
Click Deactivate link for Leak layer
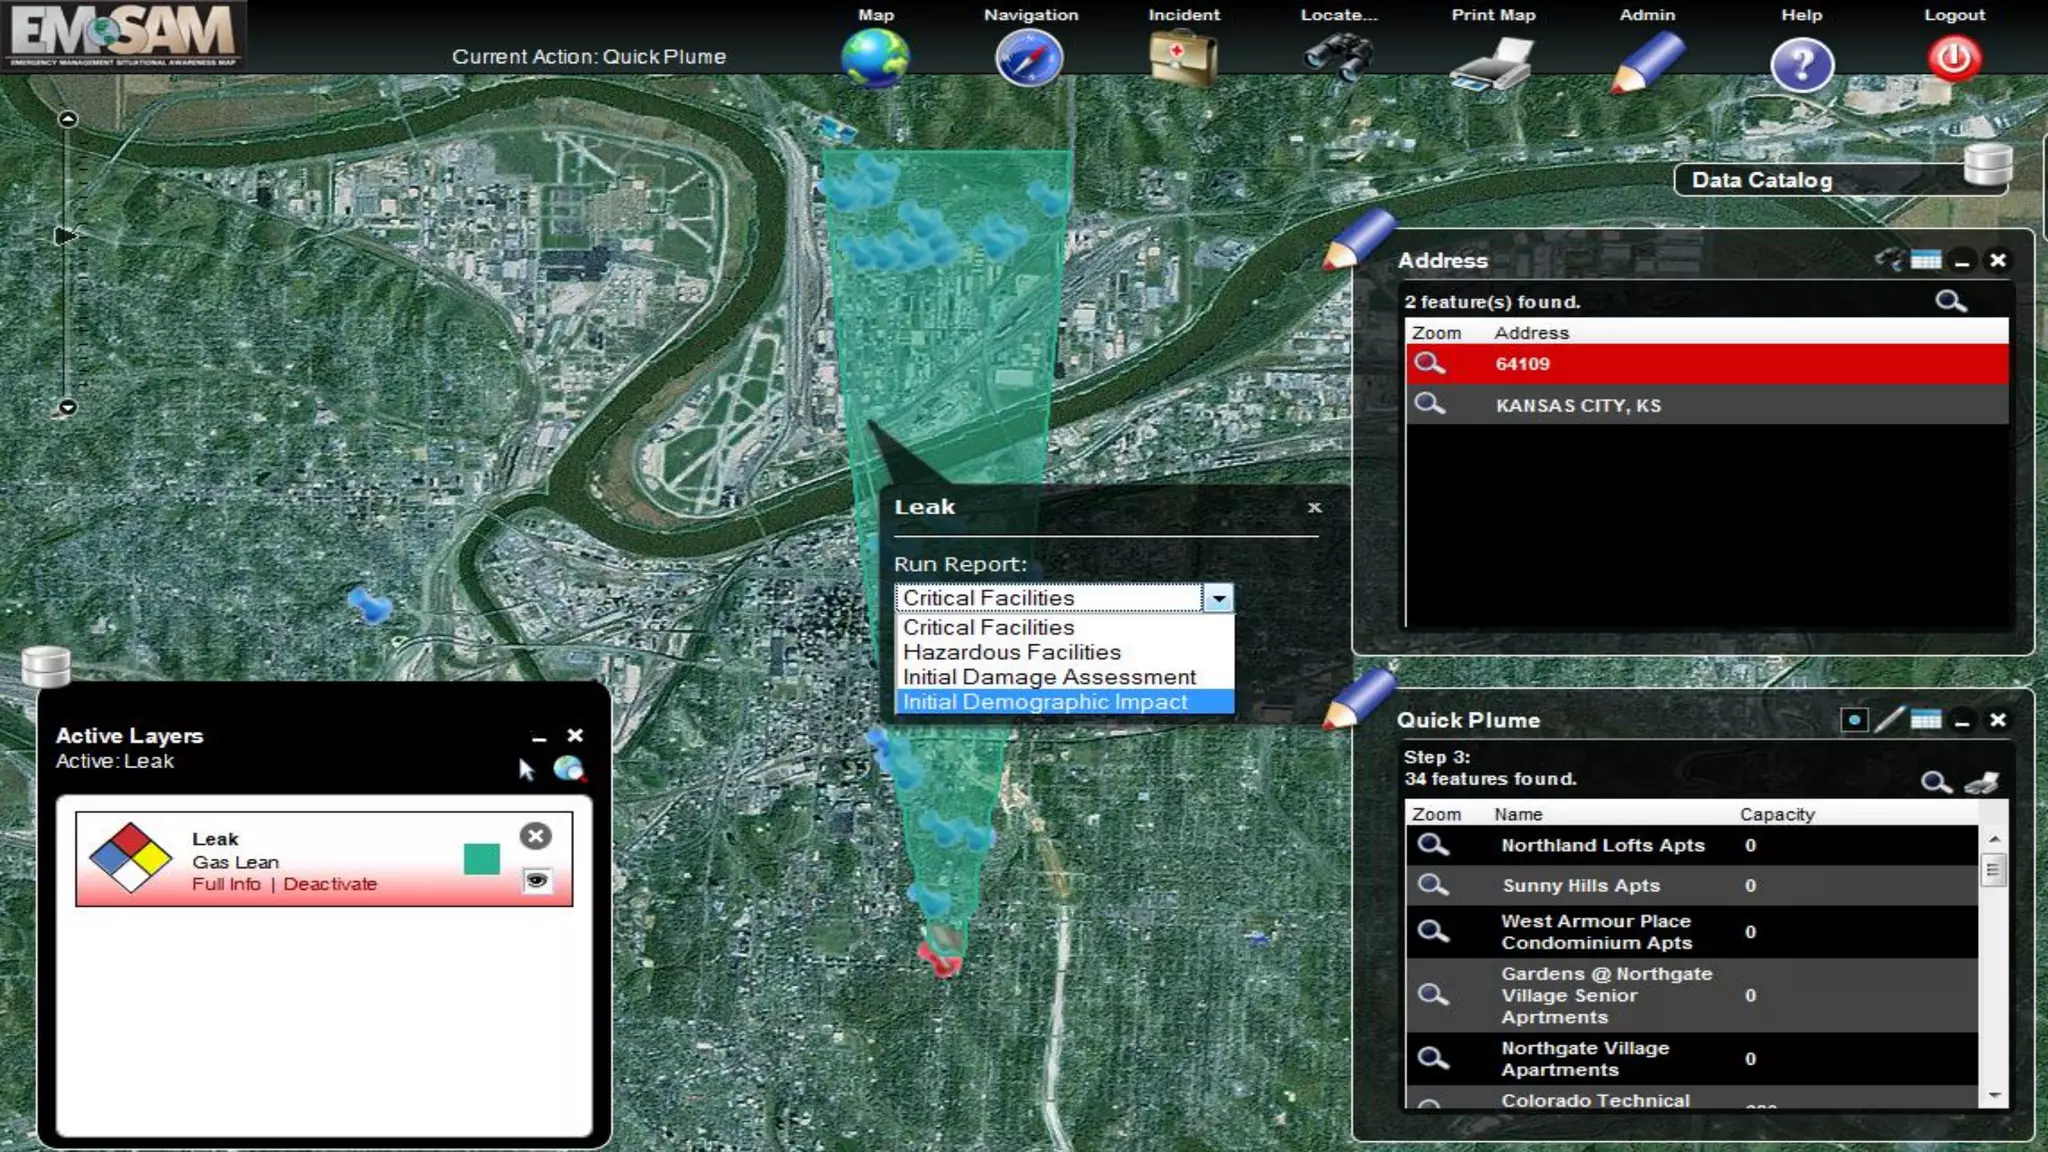pyautogui.click(x=330, y=884)
